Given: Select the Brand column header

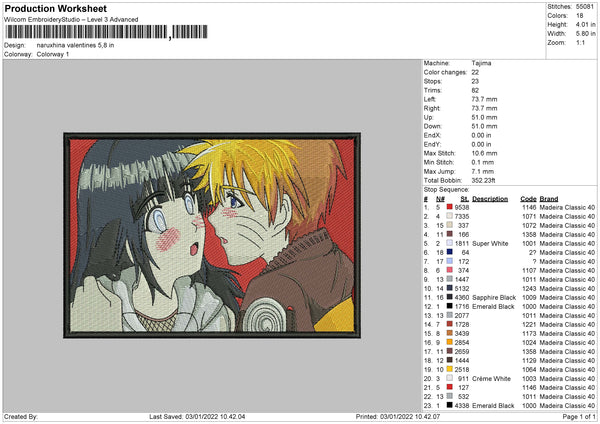Looking at the screenshot, I should (549, 199).
